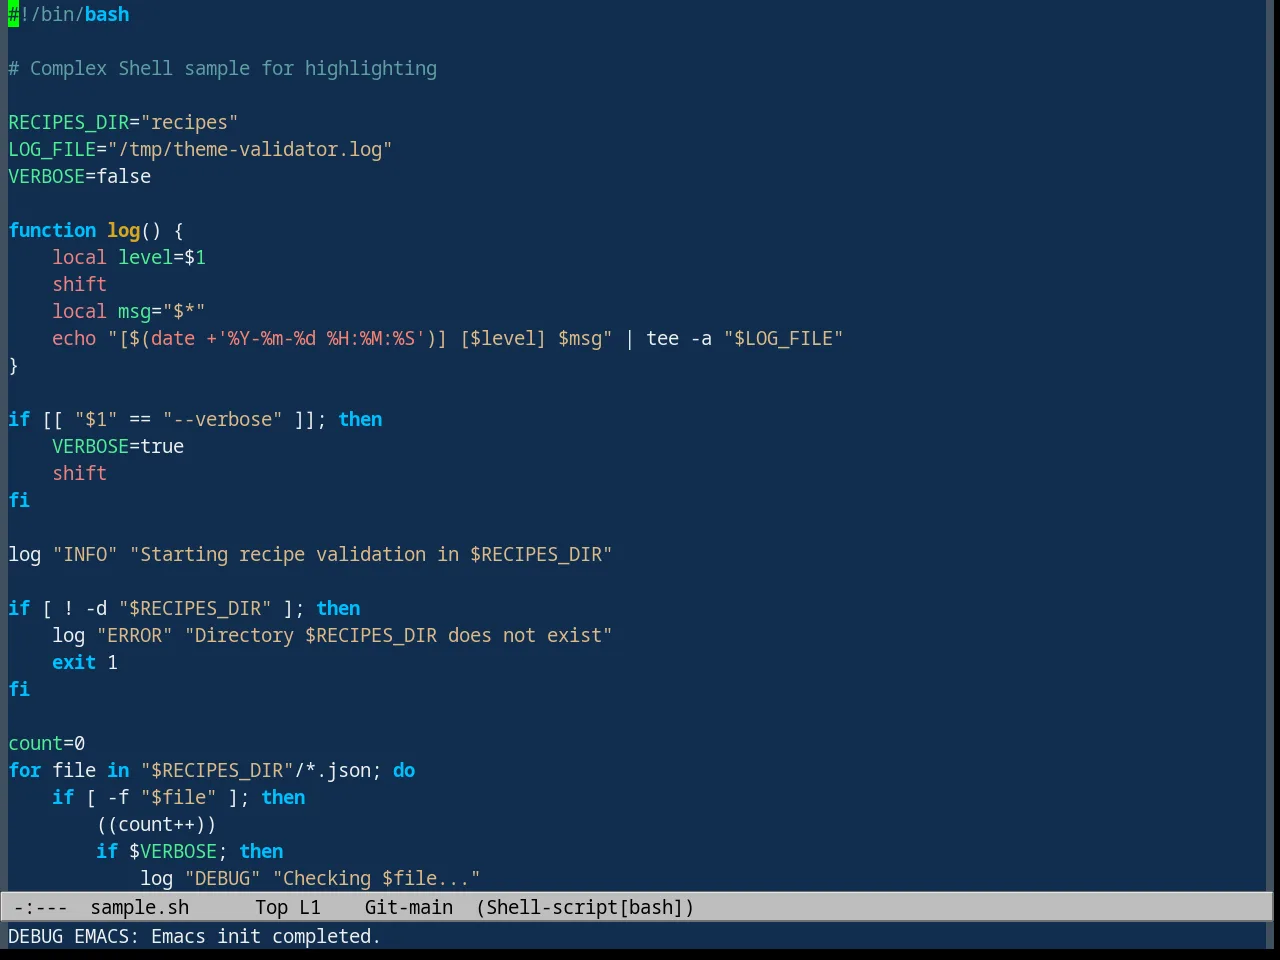Click the "$LOG_FILE" string after tee
1280x960 pixels.
click(784, 339)
